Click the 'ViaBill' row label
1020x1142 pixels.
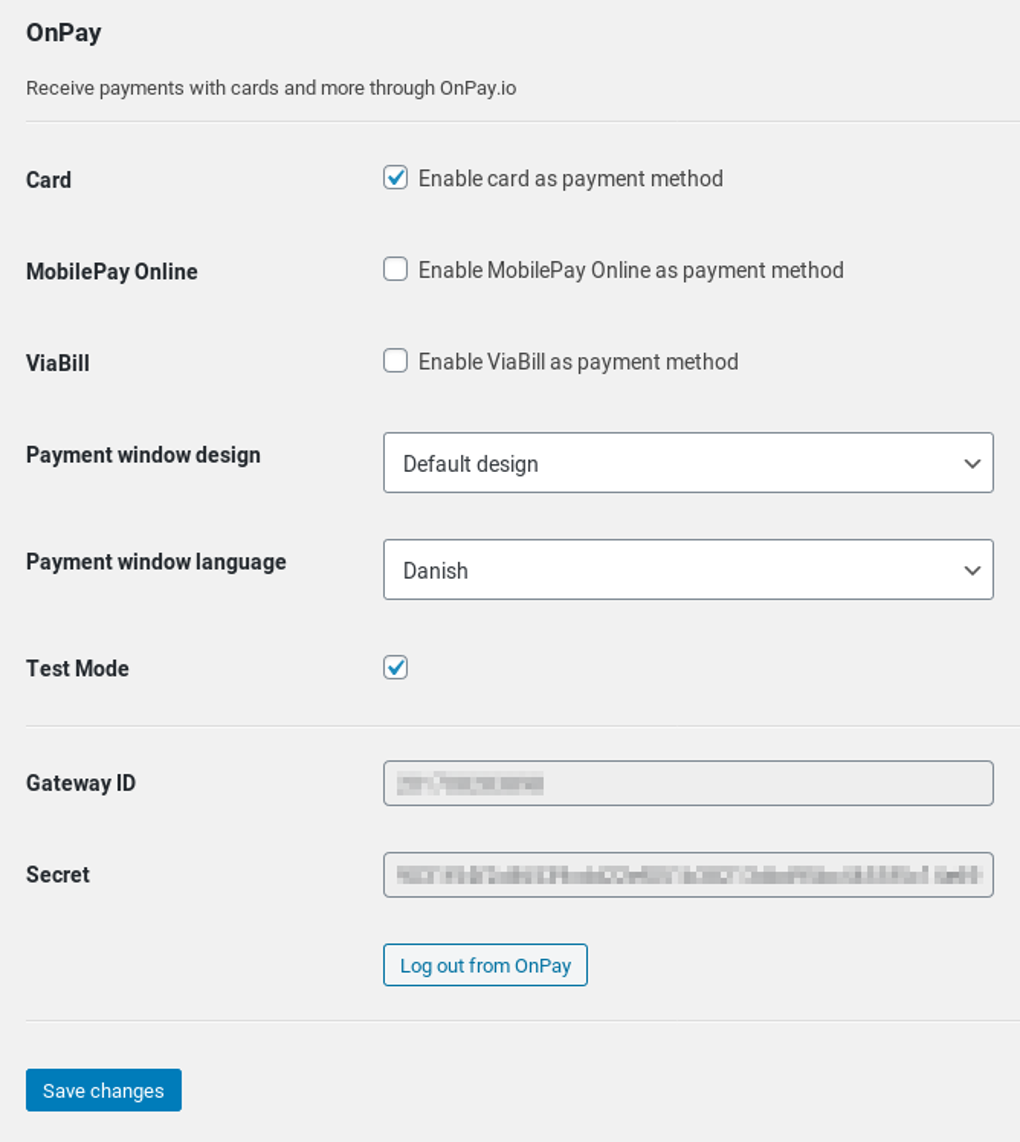coord(57,362)
